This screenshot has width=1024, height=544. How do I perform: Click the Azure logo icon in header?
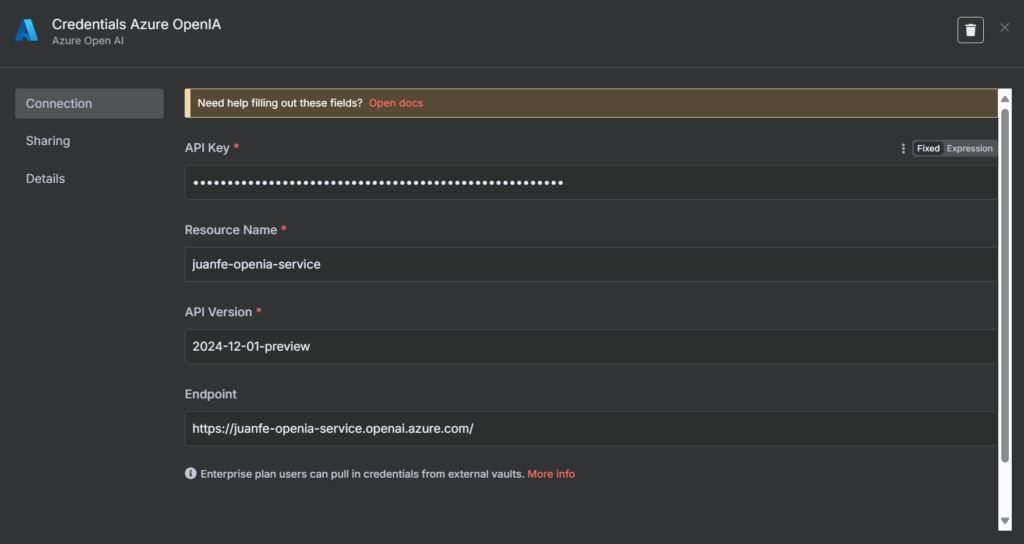click(x=26, y=31)
